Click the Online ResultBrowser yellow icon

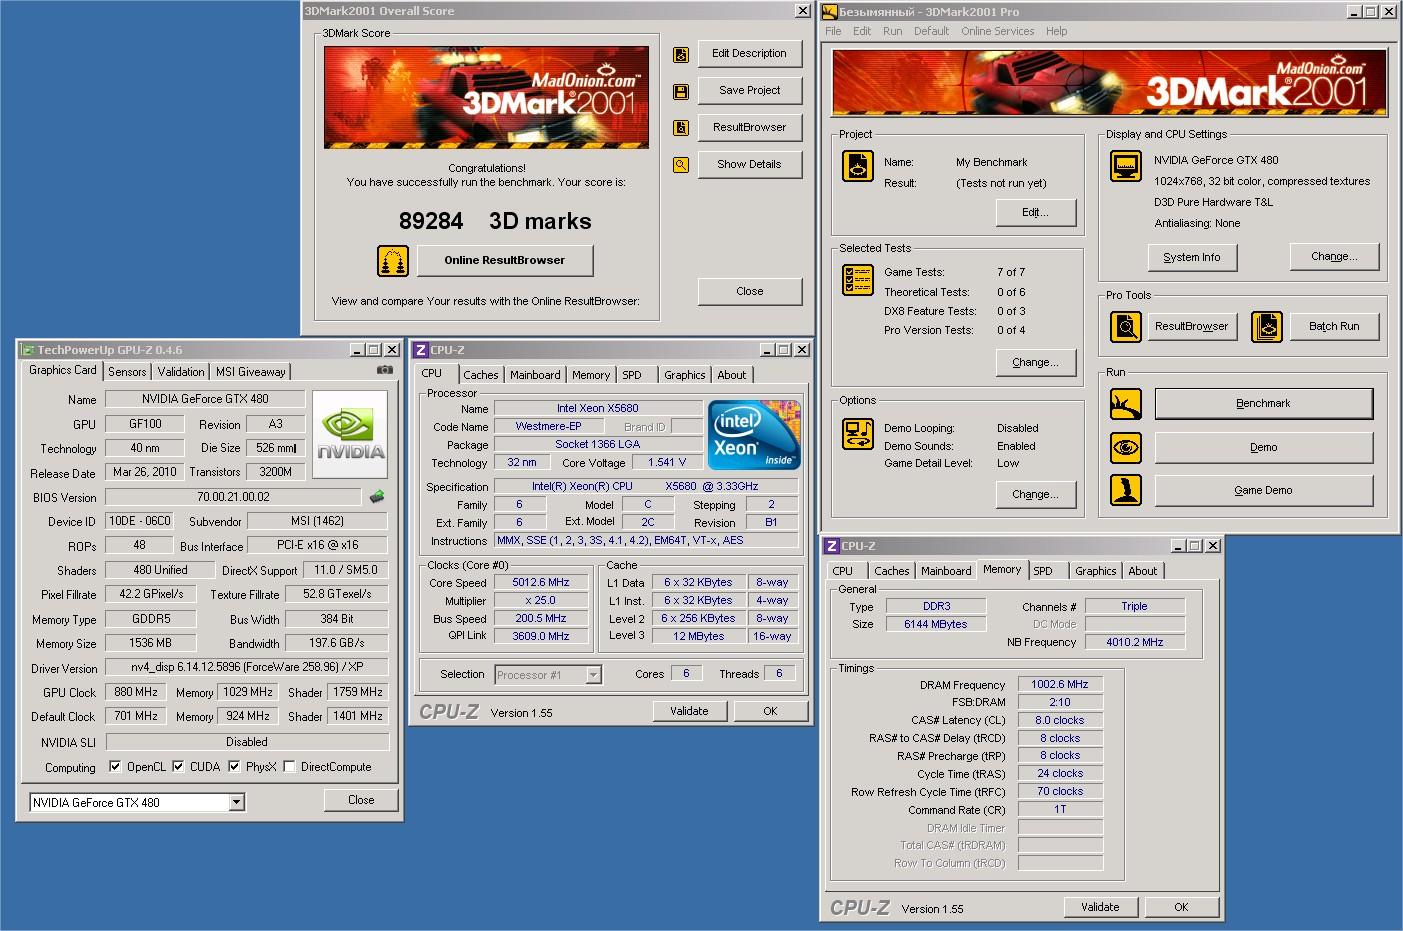[x=393, y=261]
